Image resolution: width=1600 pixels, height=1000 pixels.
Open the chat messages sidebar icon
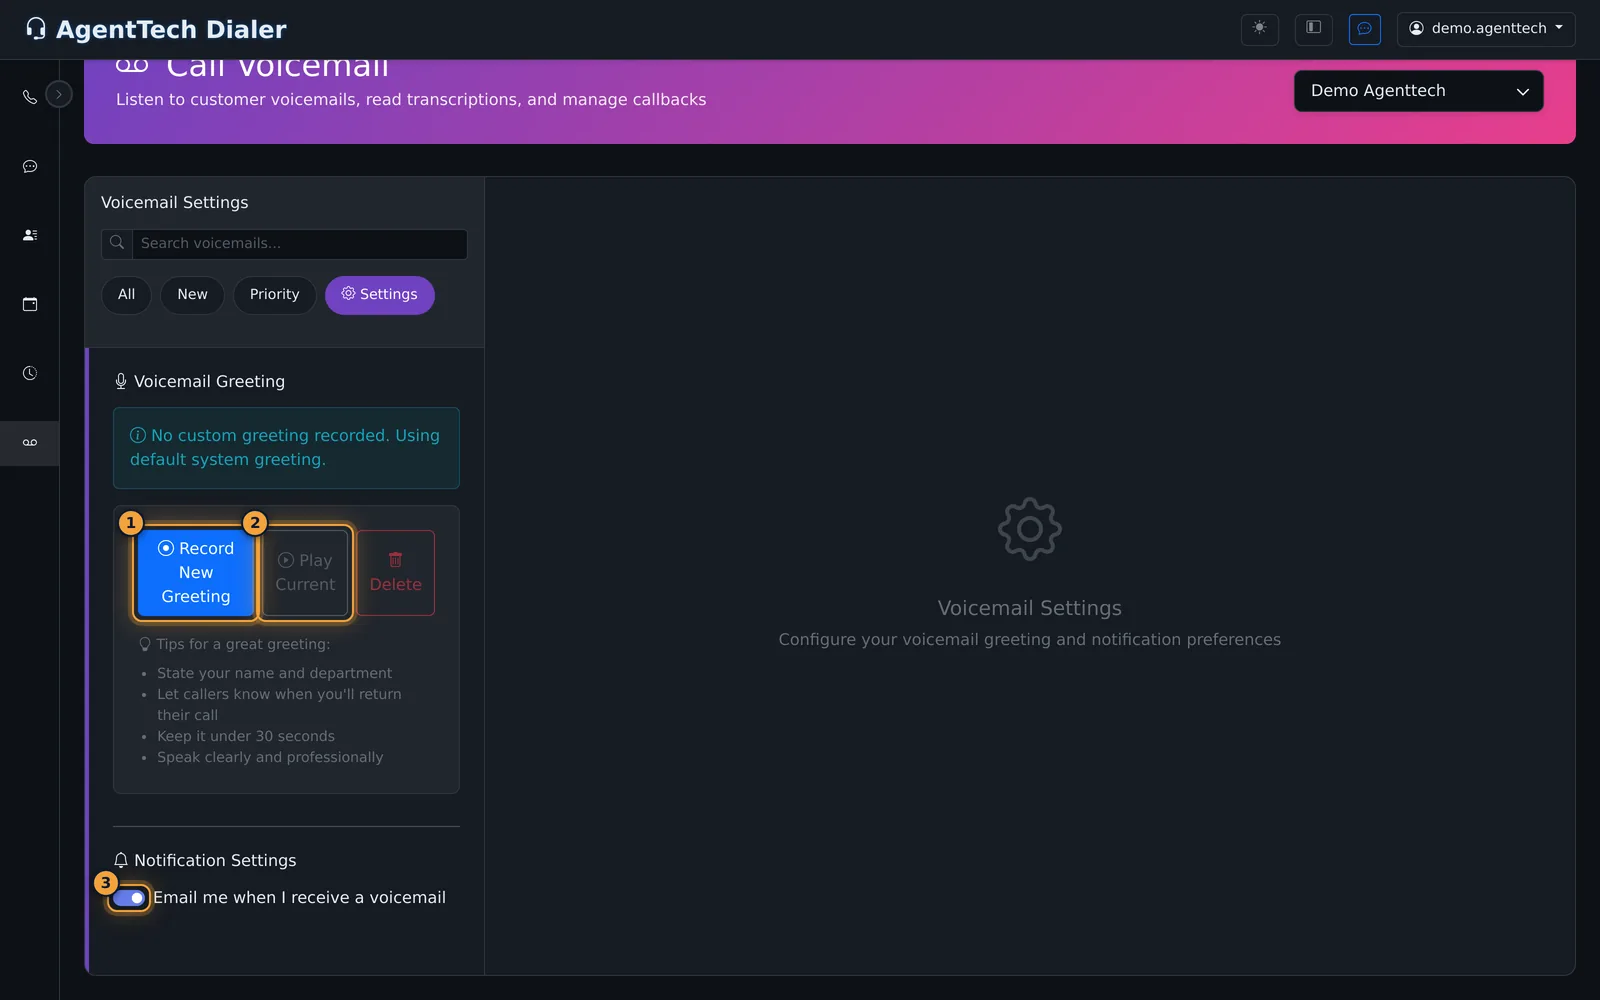click(x=30, y=166)
